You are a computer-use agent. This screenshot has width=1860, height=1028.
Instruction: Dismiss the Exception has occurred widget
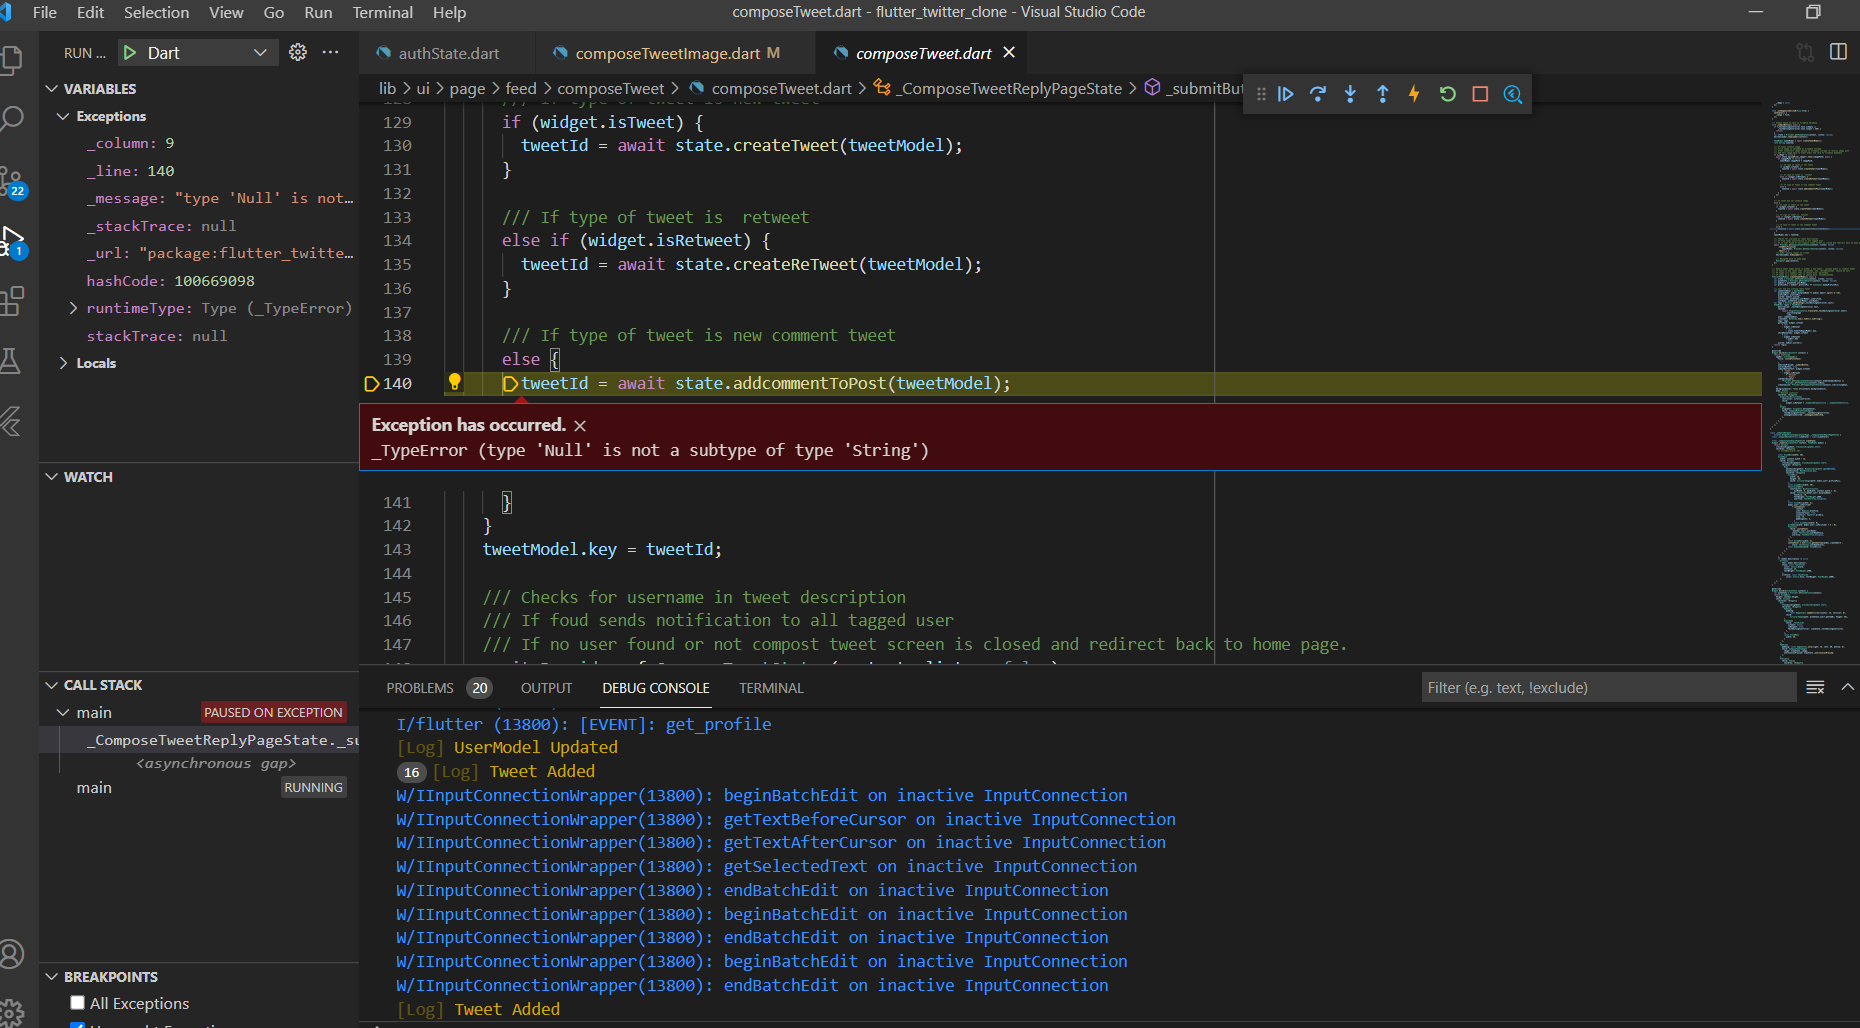tap(580, 426)
